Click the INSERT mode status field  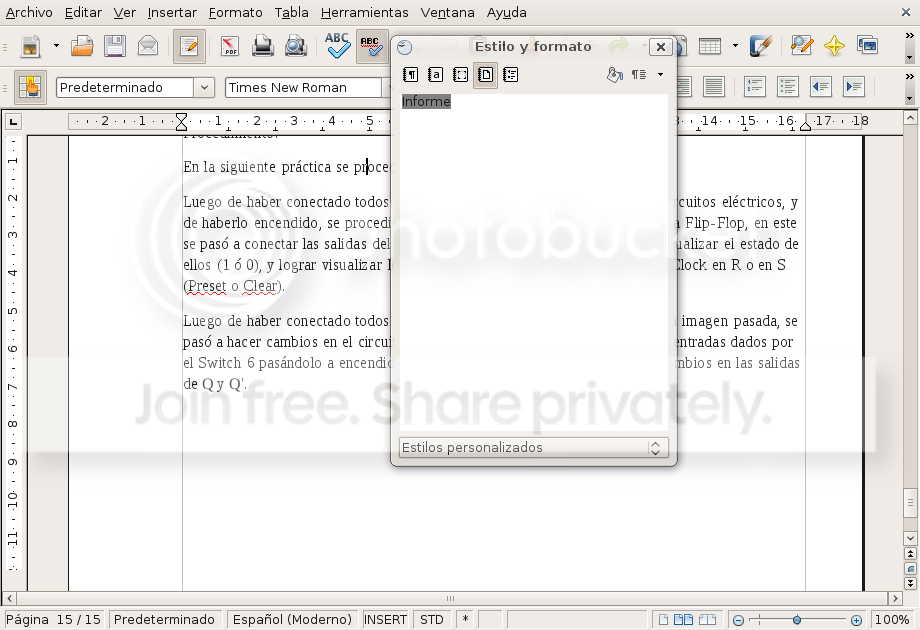[385, 619]
